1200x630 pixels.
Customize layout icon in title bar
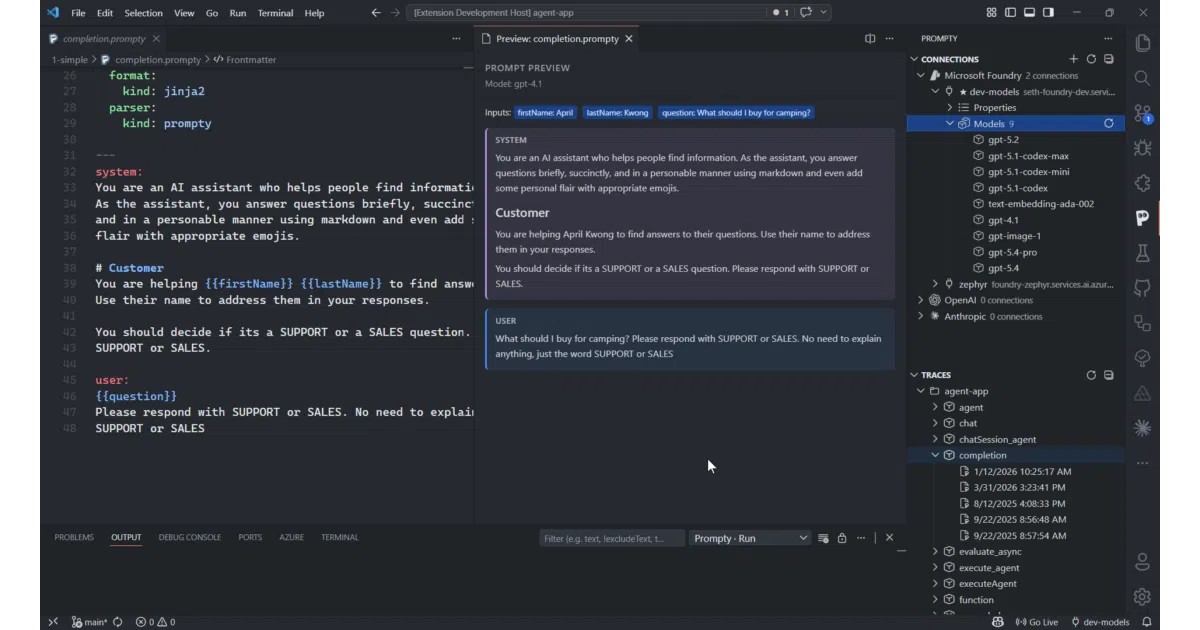(991, 13)
